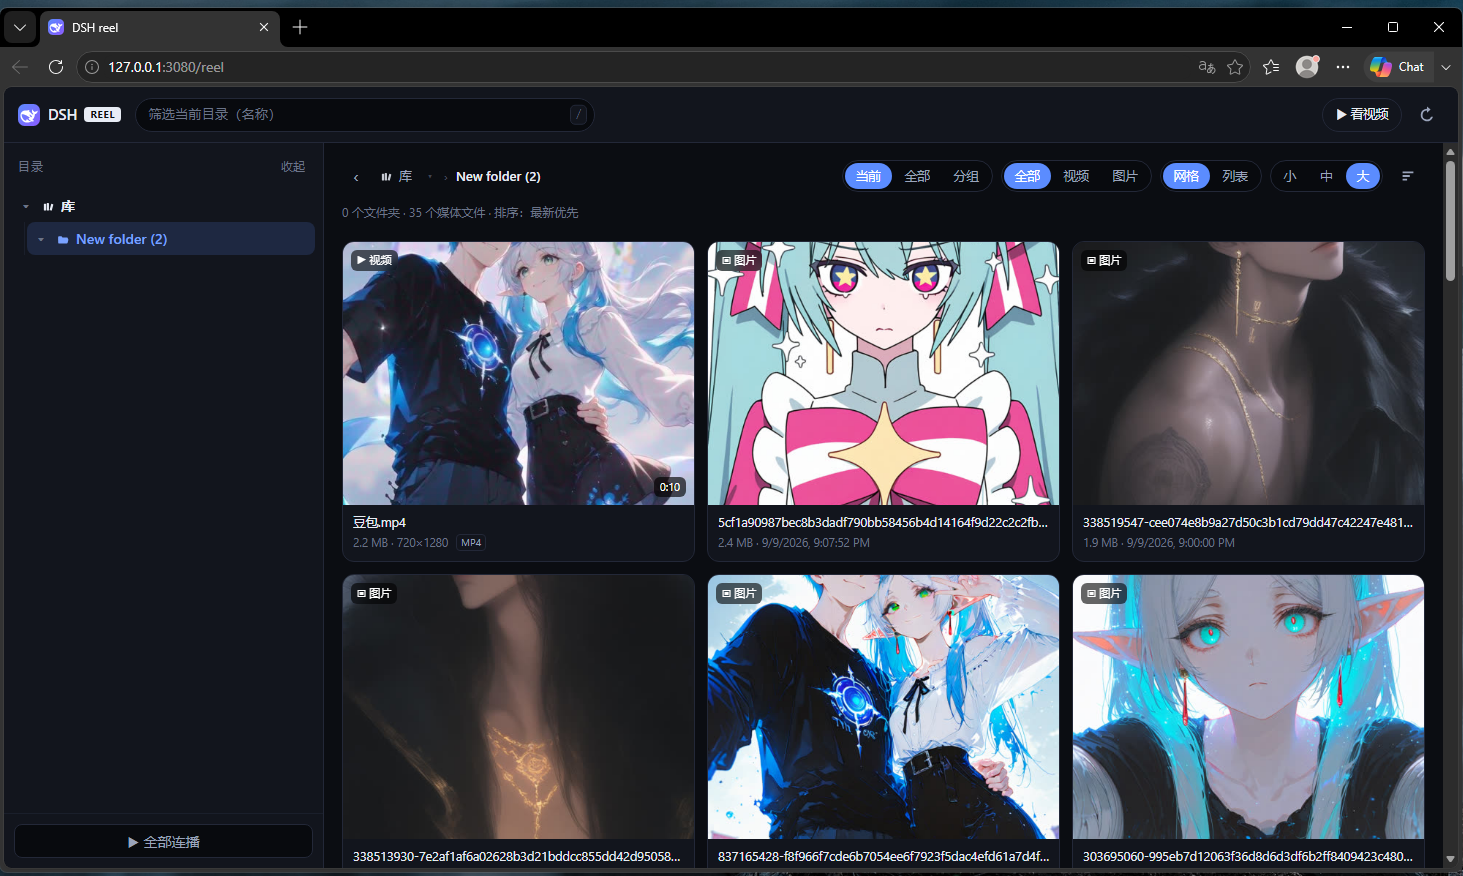
Task: Expand New folder (2) tree arrow
Action: pyautogui.click(x=41, y=240)
